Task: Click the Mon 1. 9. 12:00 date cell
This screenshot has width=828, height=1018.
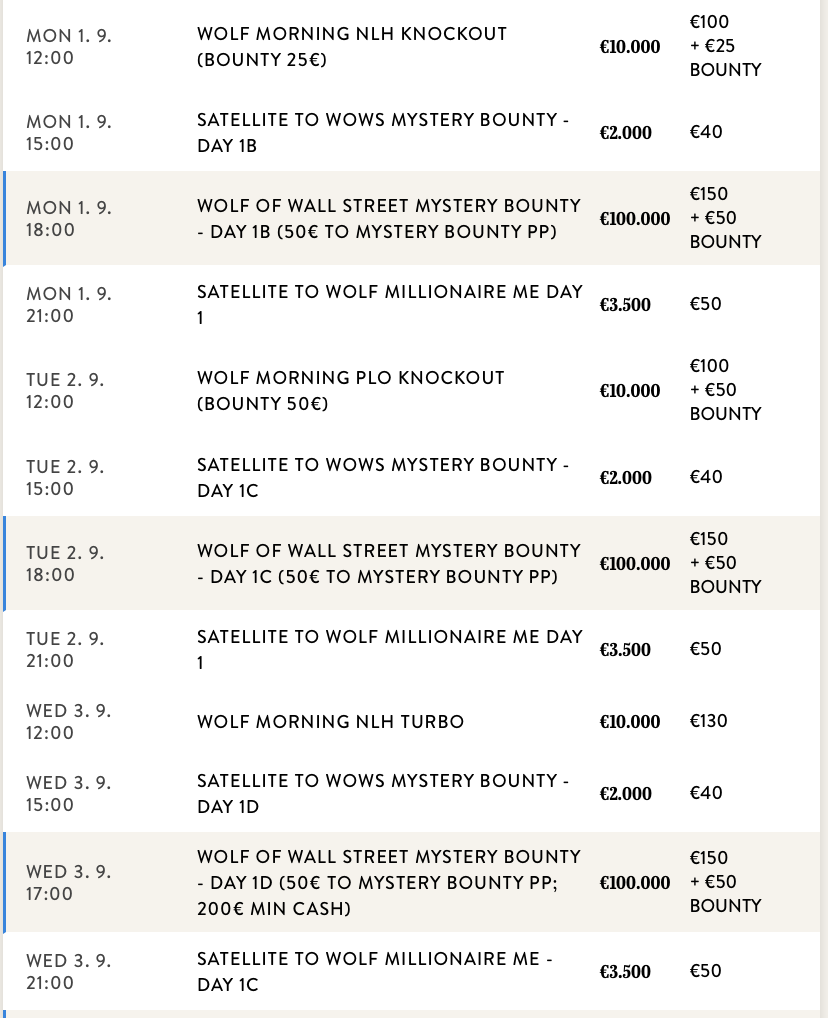Action: pos(69,46)
